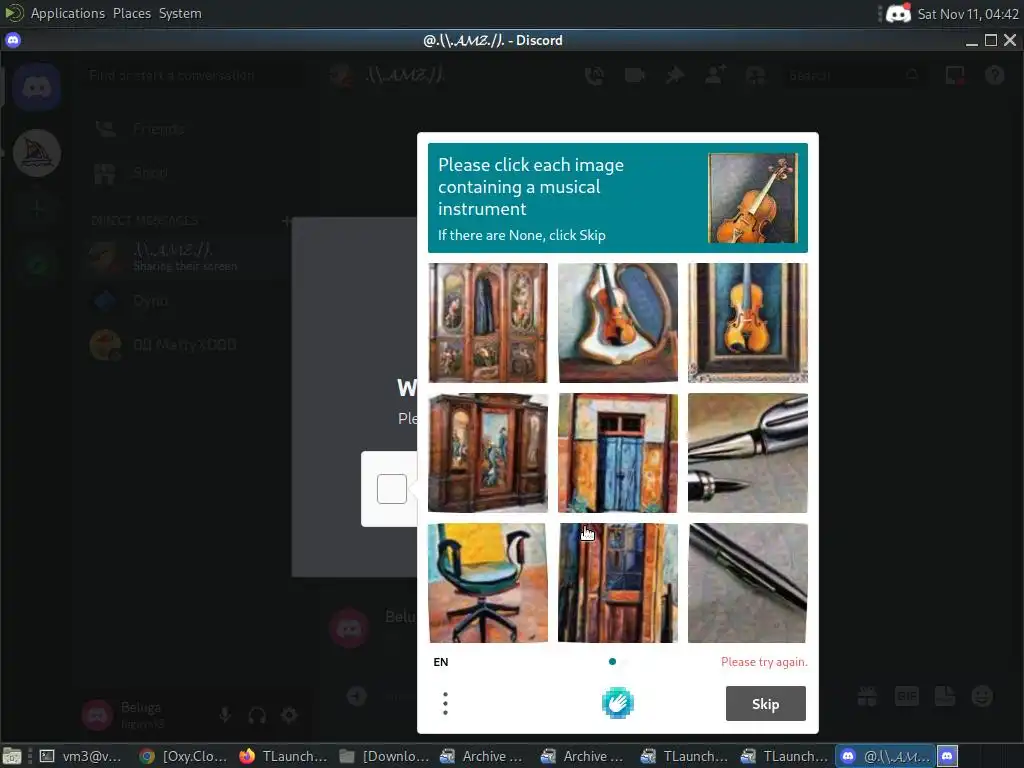The height and width of the screenshot is (768, 1024).
Task: Open the sailboat server icon
Action: click(x=37, y=153)
